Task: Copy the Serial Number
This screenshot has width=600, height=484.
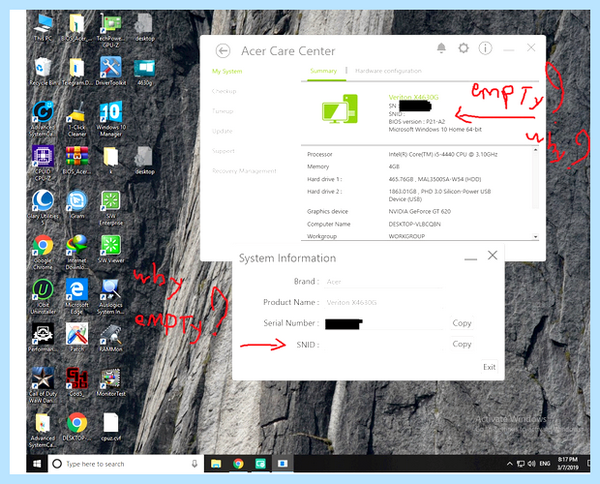Action: click(x=461, y=323)
